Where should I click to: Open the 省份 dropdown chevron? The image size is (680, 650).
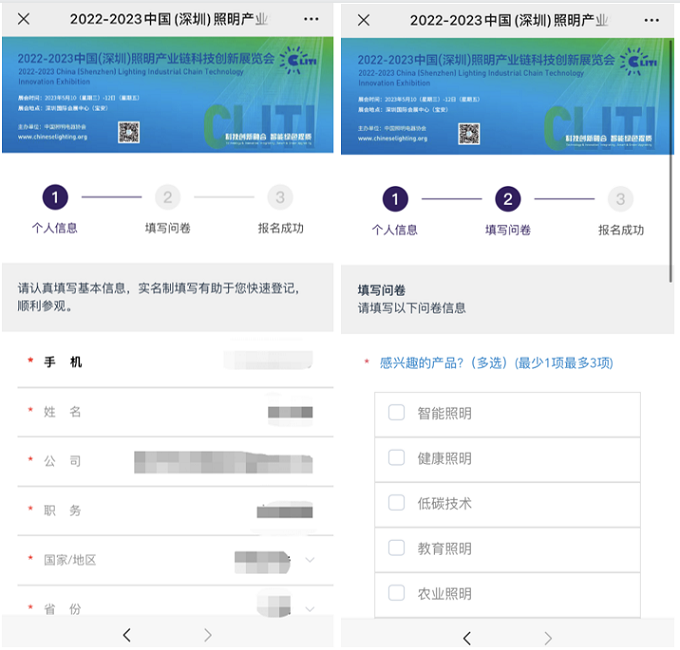click(309, 608)
